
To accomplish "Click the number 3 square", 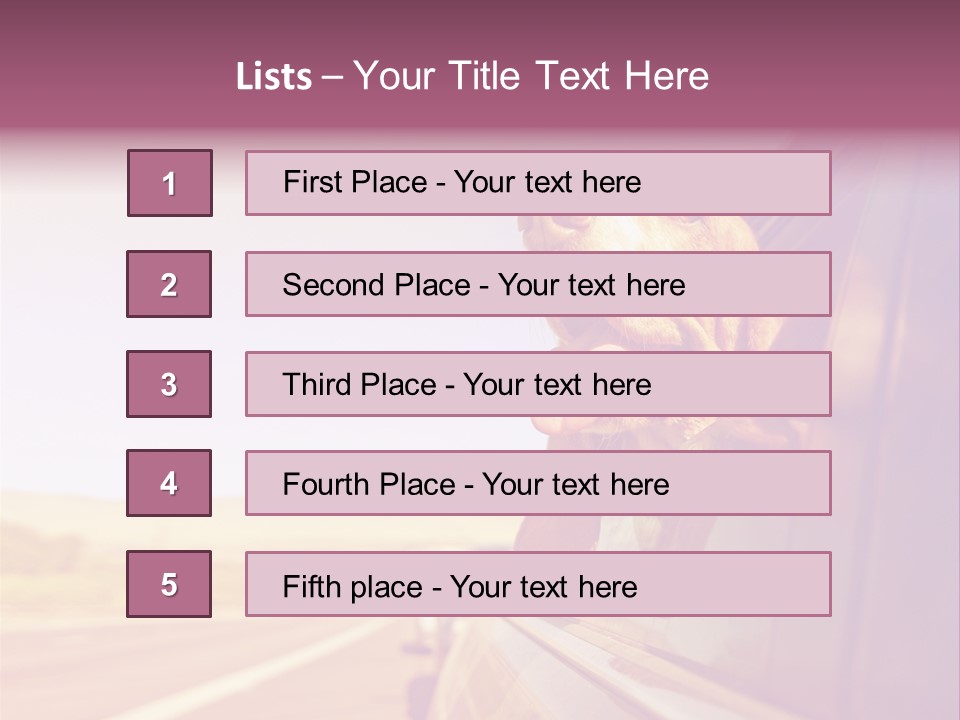I will (x=169, y=384).
